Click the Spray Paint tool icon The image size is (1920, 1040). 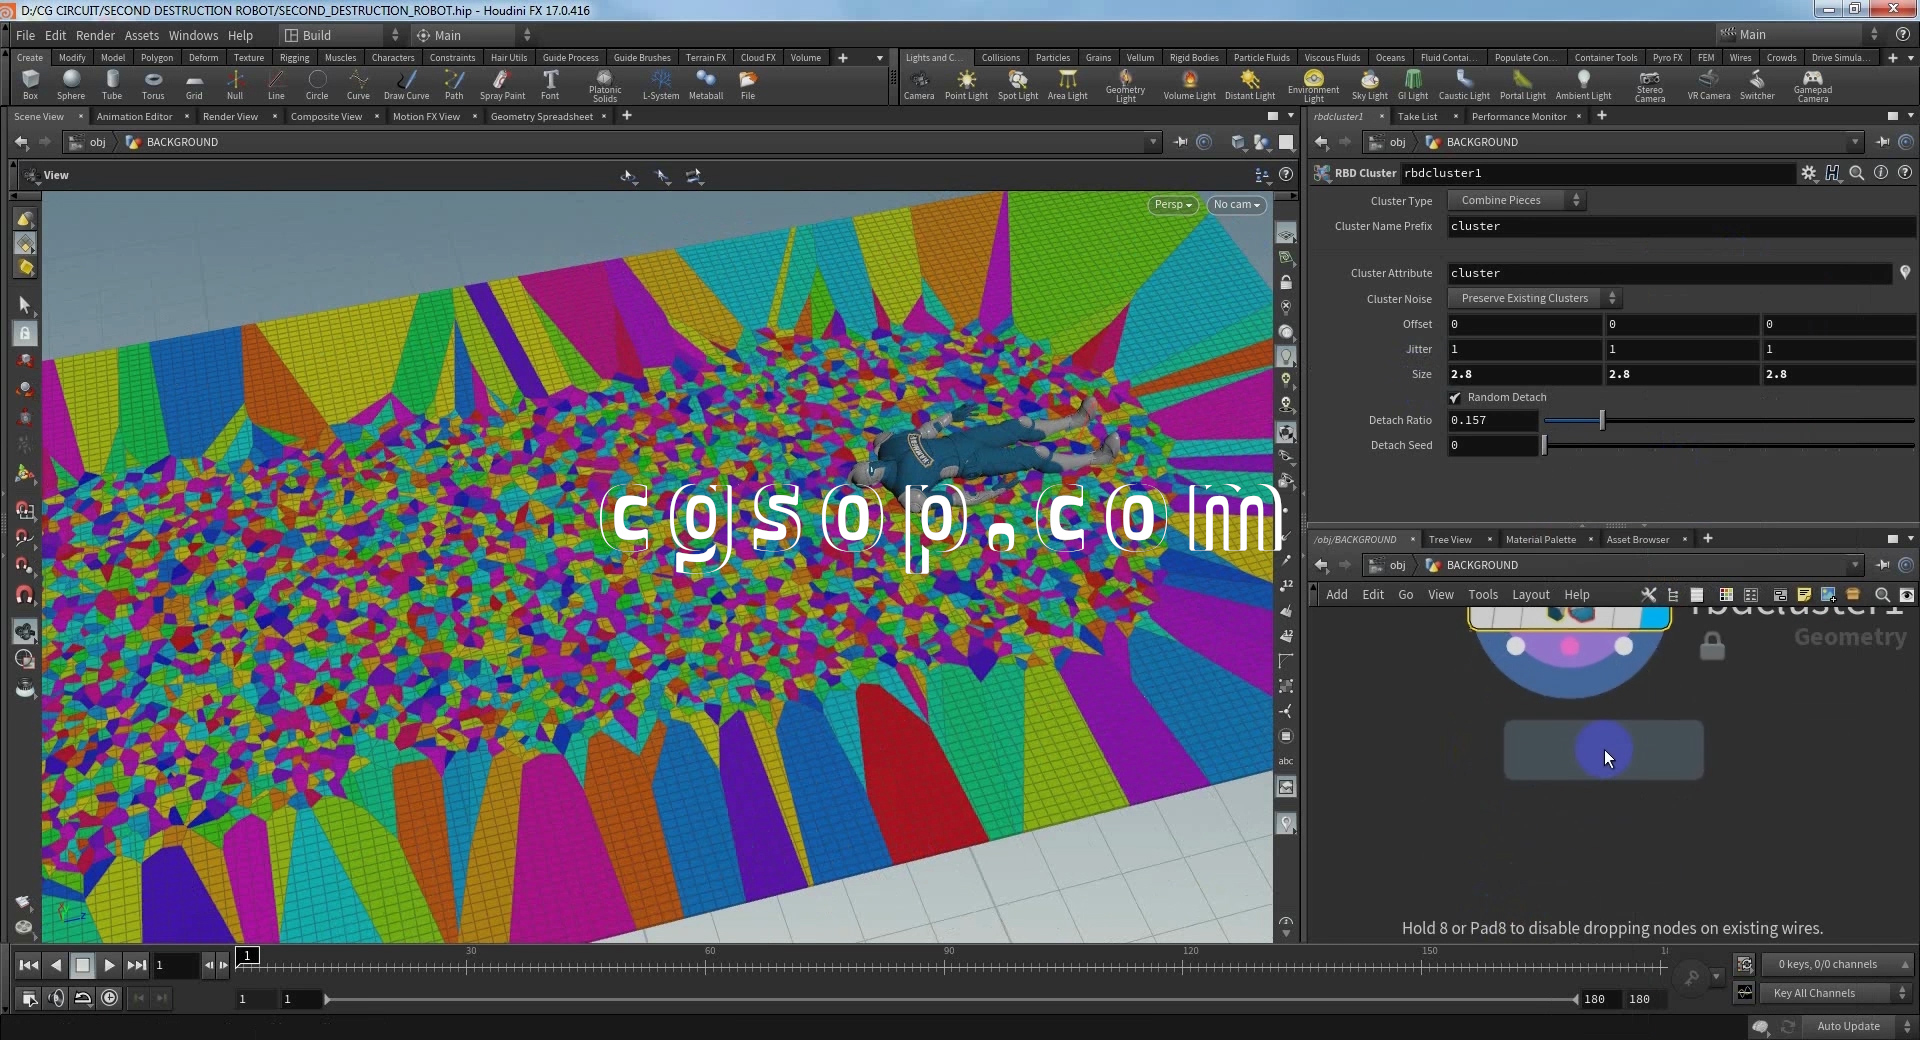click(x=502, y=84)
